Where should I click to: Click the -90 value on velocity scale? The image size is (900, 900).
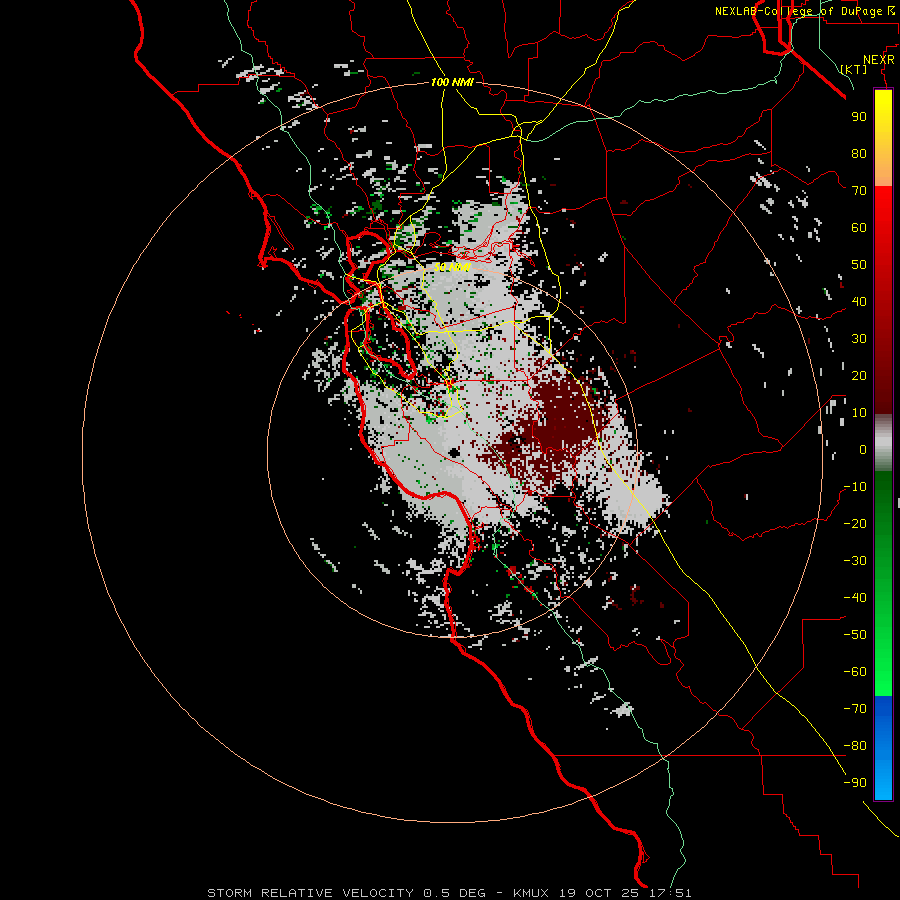coord(855,783)
